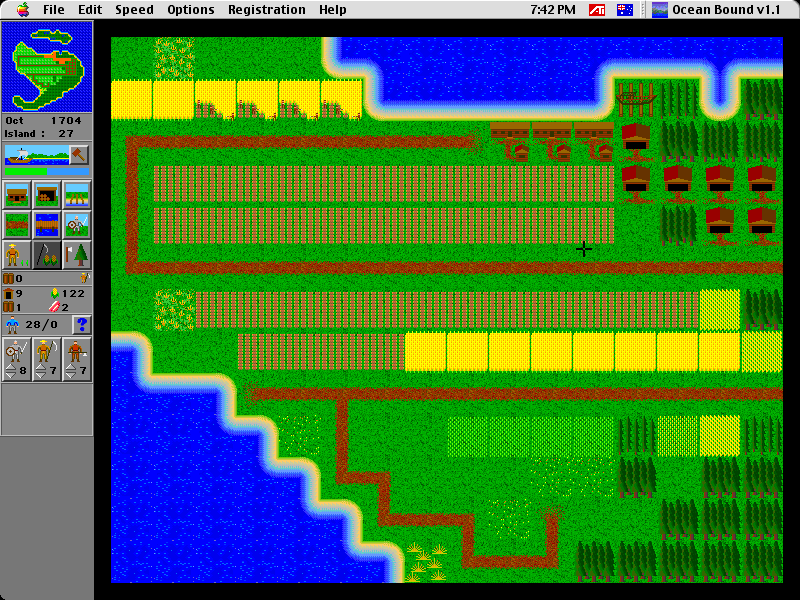Image resolution: width=800 pixels, height=600 pixels.
Task: Open the Options menu
Action: [x=191, y=10]
